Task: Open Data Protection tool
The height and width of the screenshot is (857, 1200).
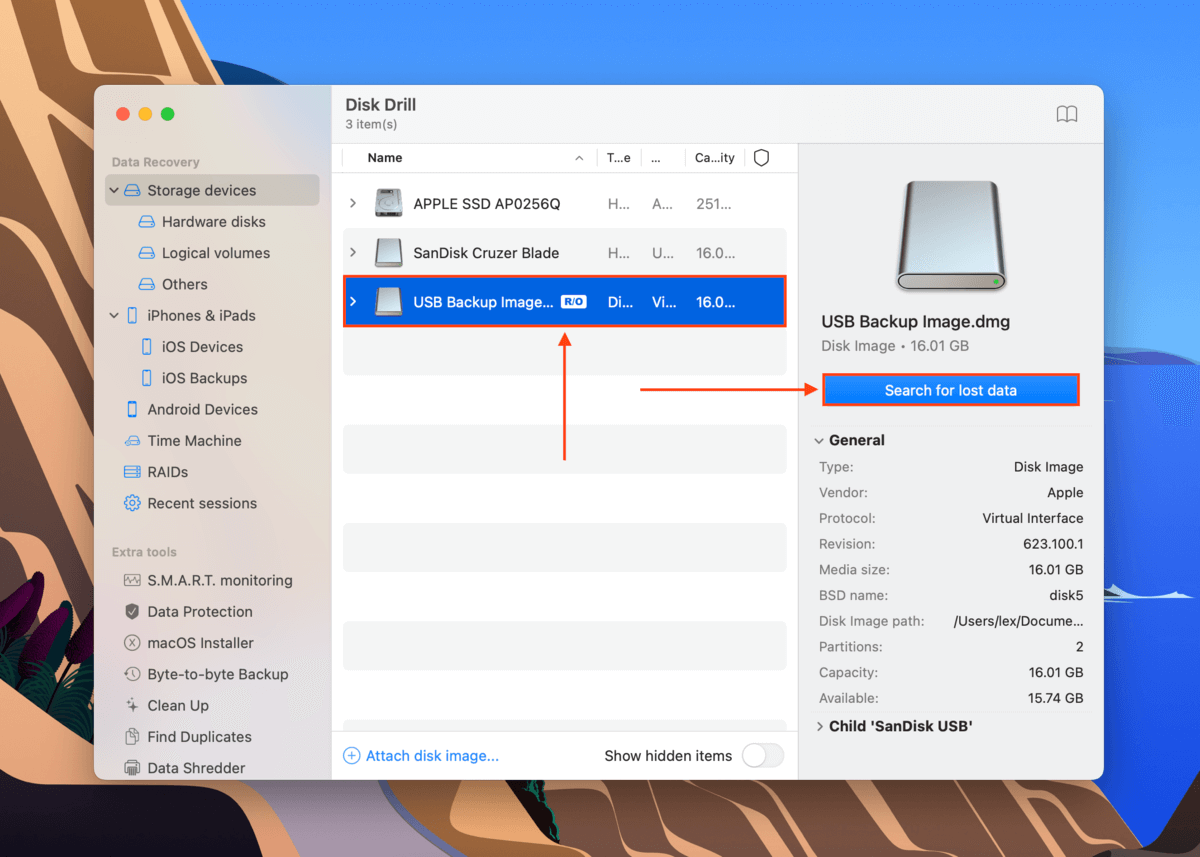Action: pyautogui.click(x=200, y=611)
